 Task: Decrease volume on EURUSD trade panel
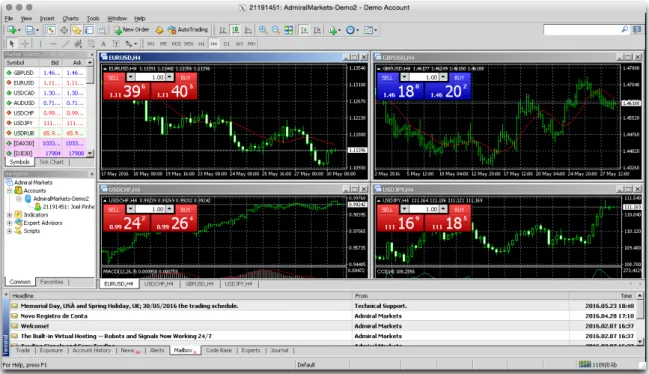click(130, 77)
